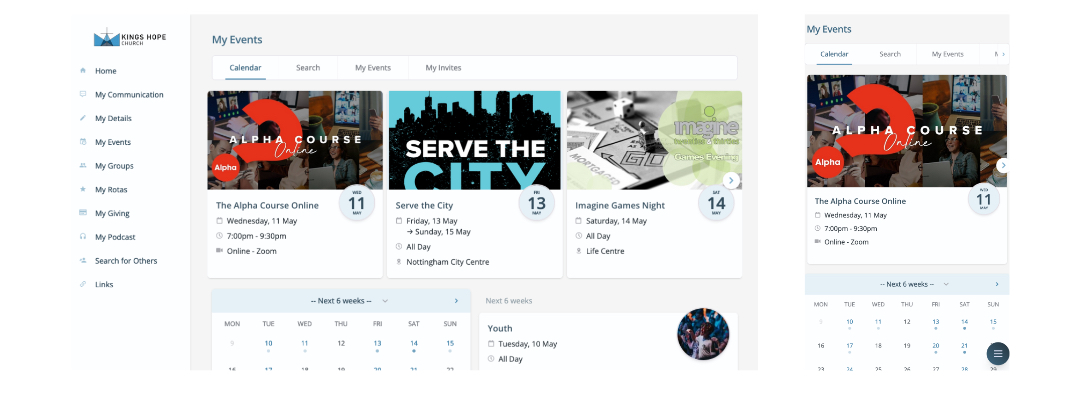Select day 12 in desktop calendar

pyautogui.click(x=341, y=343)
